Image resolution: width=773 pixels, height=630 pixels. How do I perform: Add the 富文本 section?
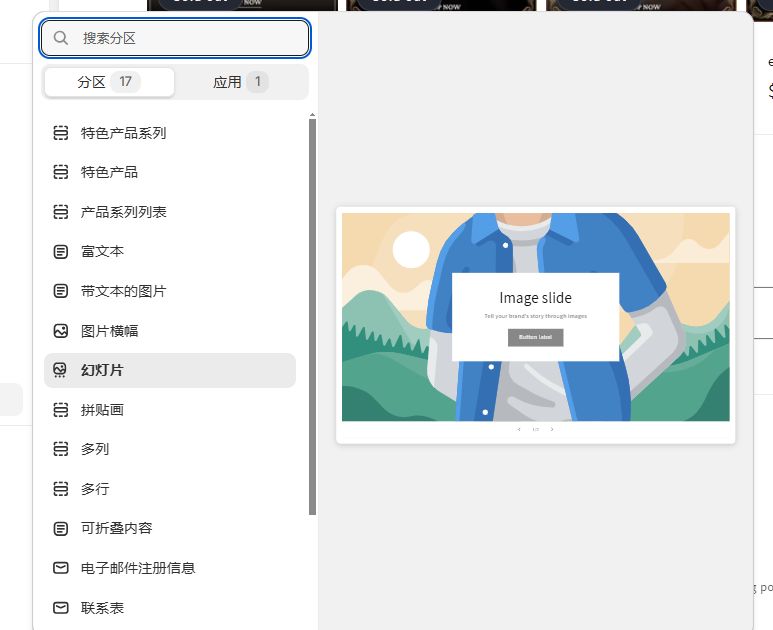pos(170,252)
